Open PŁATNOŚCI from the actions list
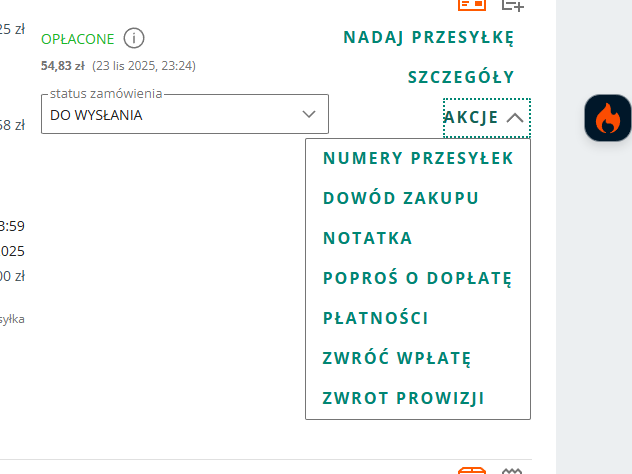 [x=376, y=318]
